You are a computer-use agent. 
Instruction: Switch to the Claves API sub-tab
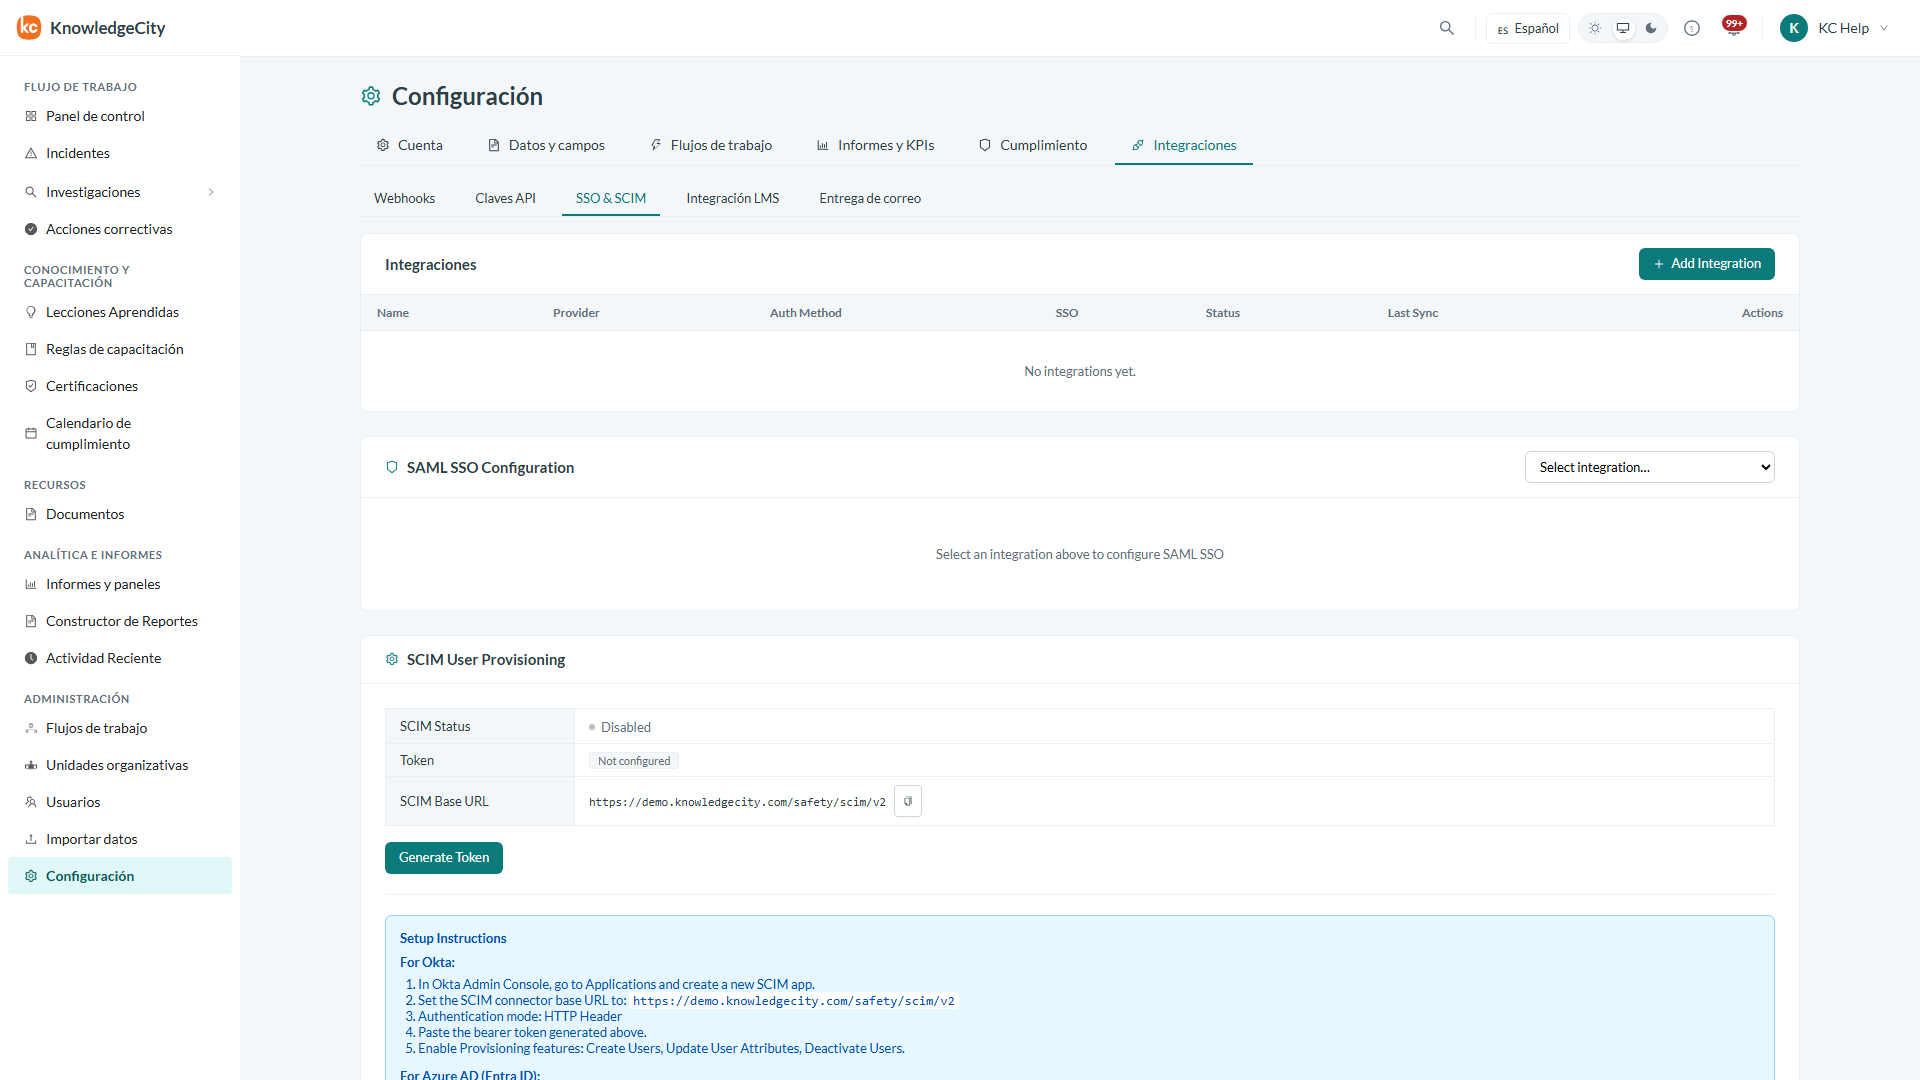(x=505, y=198)
